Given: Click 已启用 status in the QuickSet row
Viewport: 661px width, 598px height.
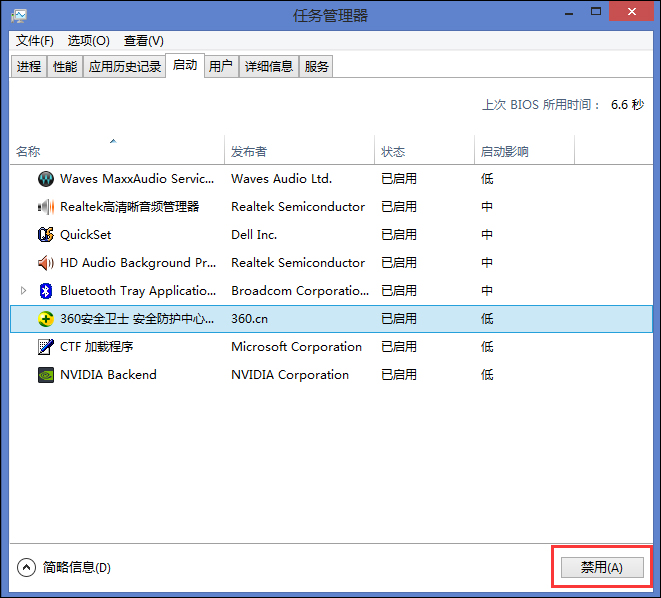Looking at the screenshot, I should pyautogui.click(x=399, y=235).
